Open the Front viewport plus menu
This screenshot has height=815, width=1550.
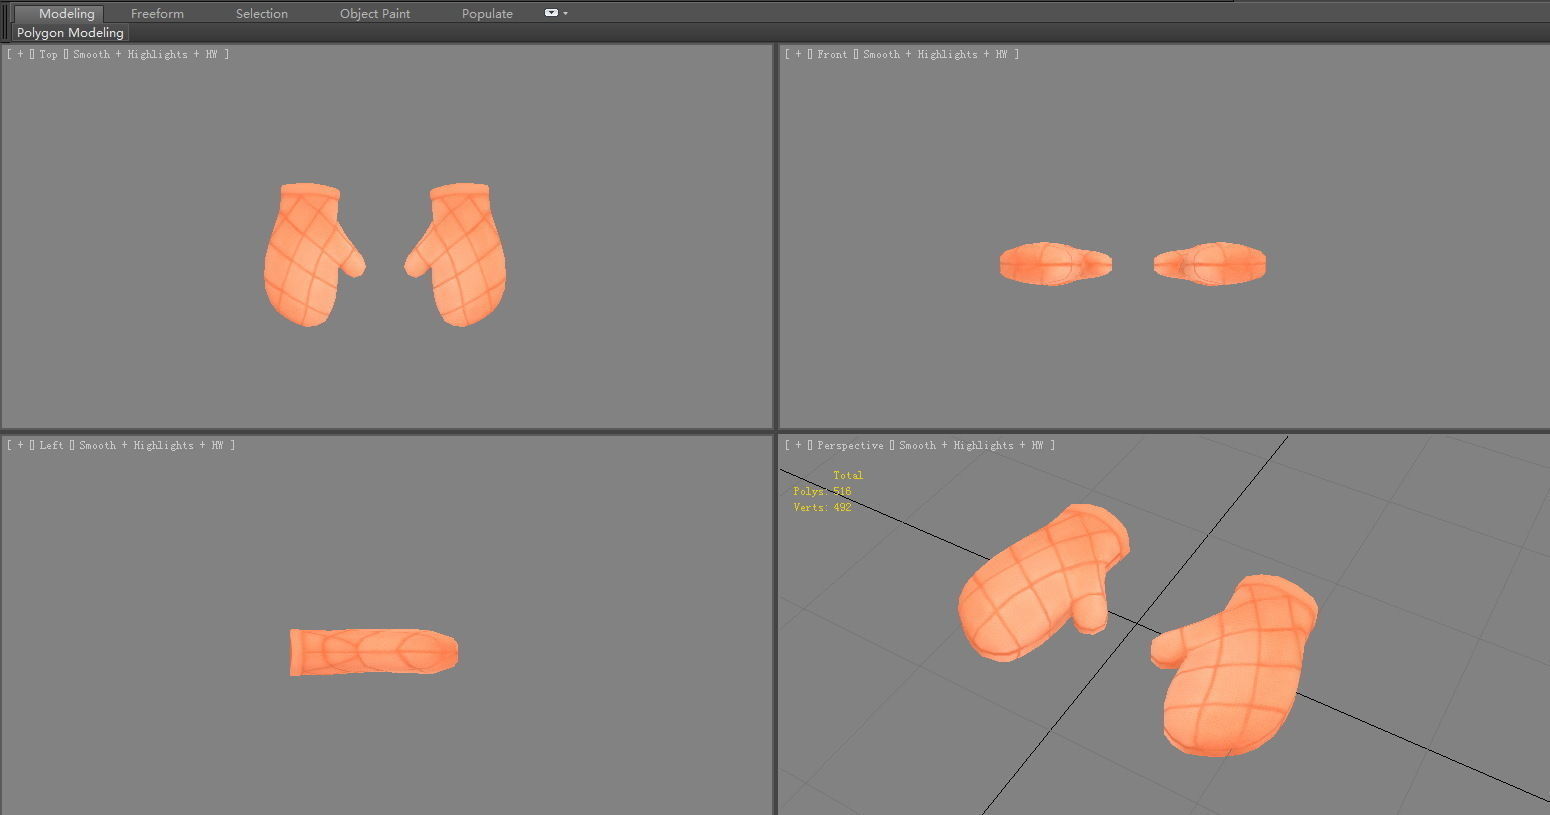pyautogui.click(x=798, y=54)
